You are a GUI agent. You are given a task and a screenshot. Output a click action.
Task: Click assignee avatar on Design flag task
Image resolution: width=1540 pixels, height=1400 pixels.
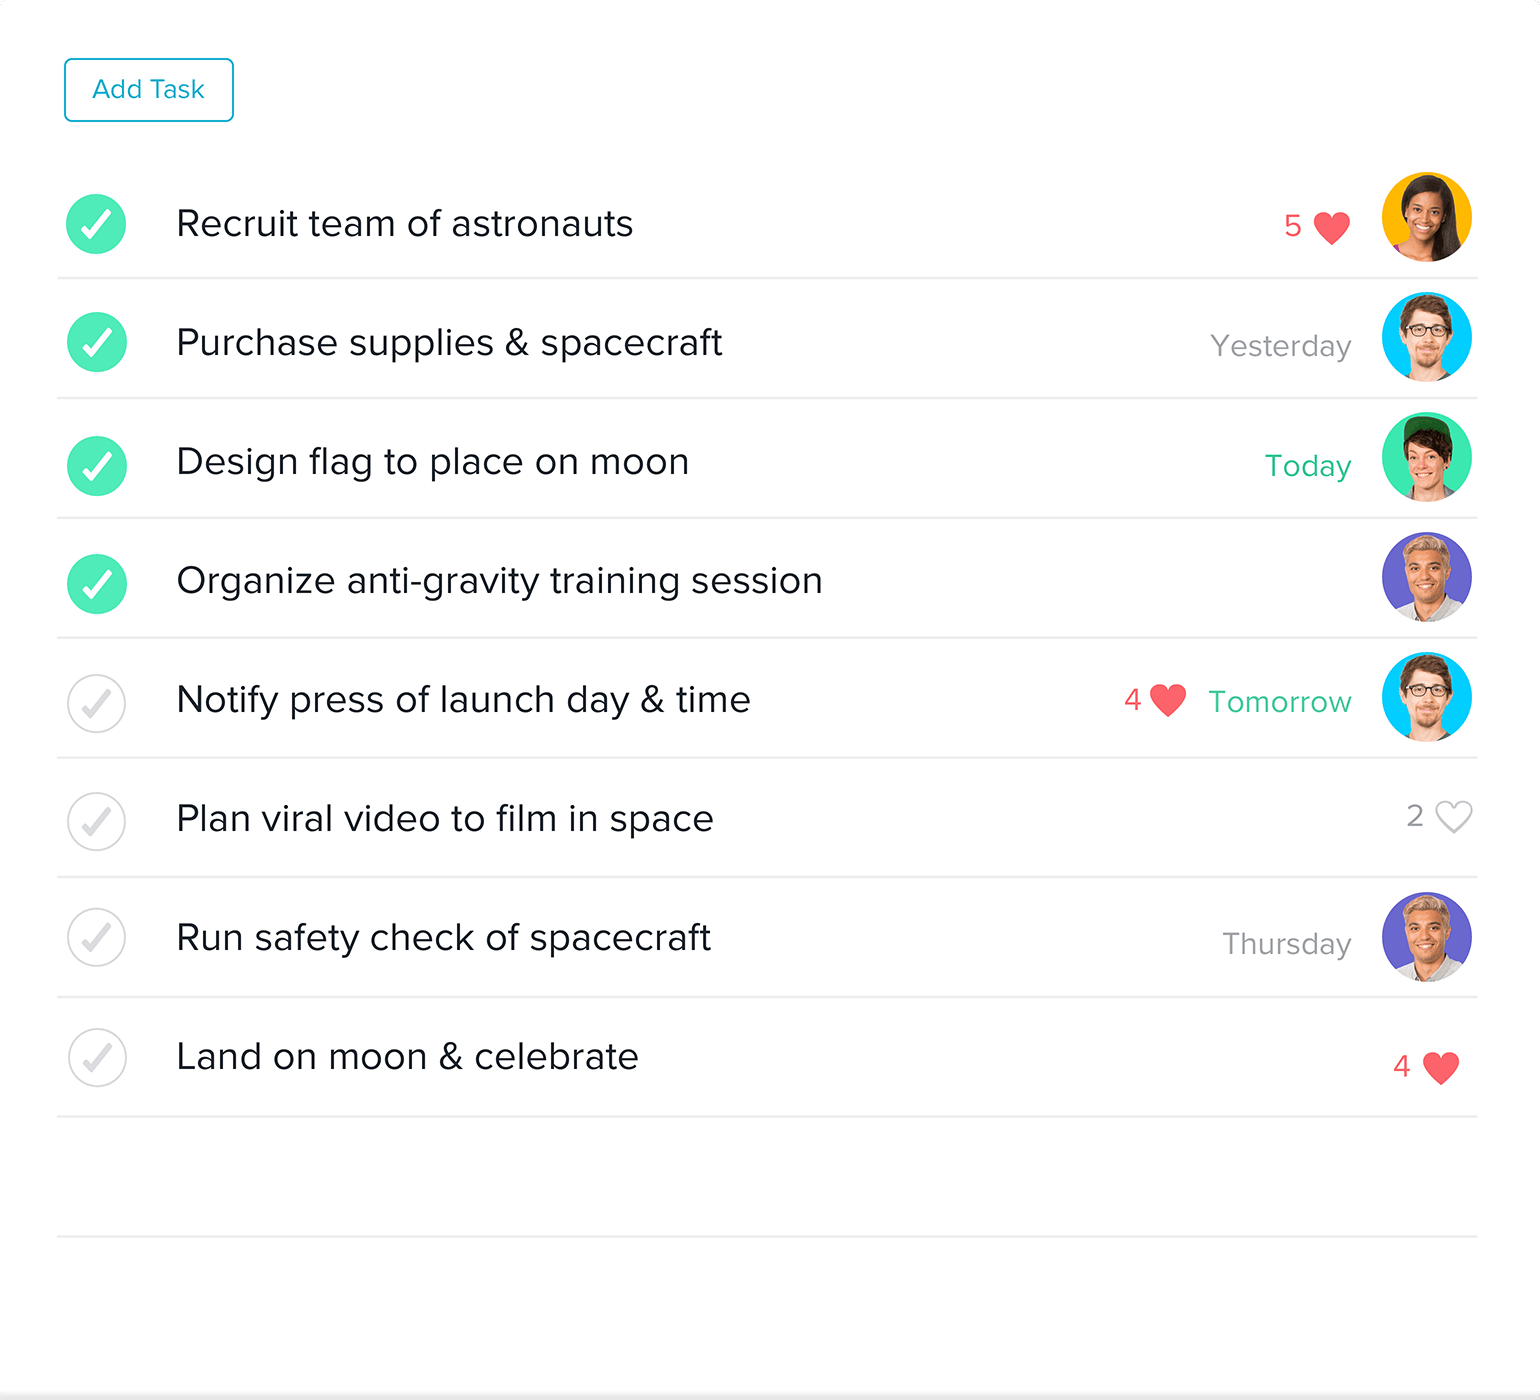click(1426, 457)
